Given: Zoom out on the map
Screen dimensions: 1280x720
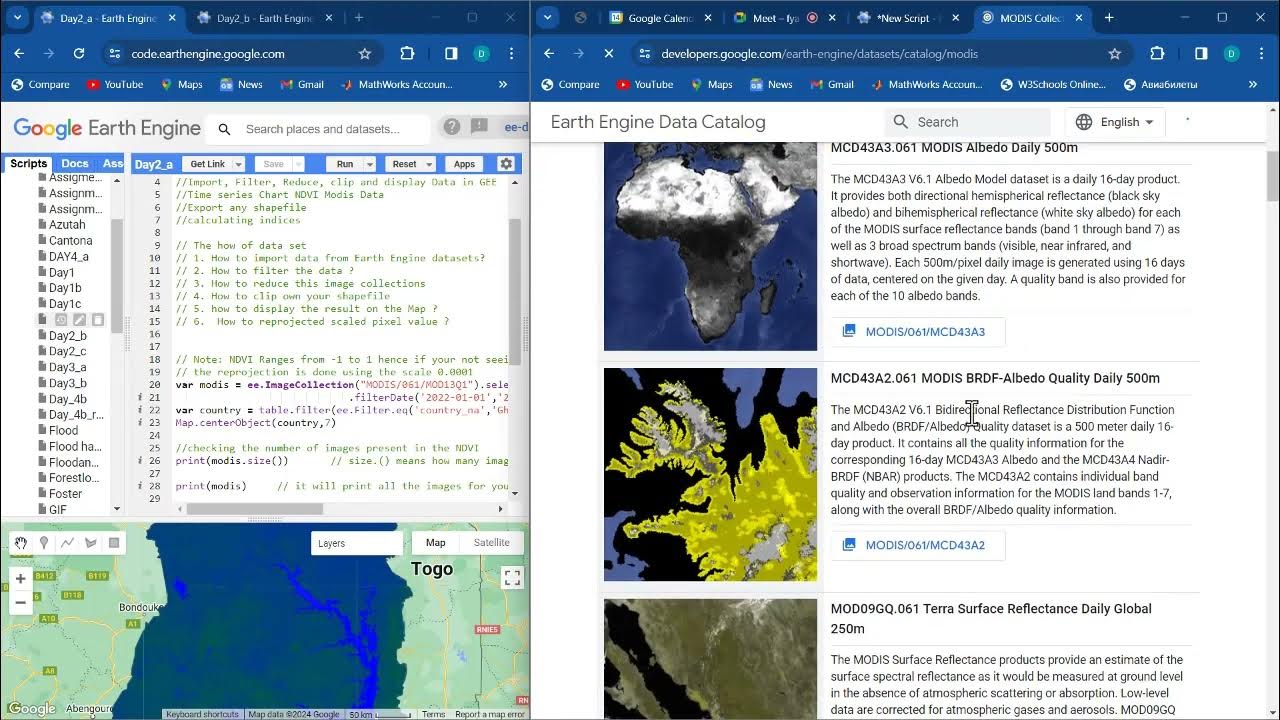Looking at the screenshot, I should point(20,603).
